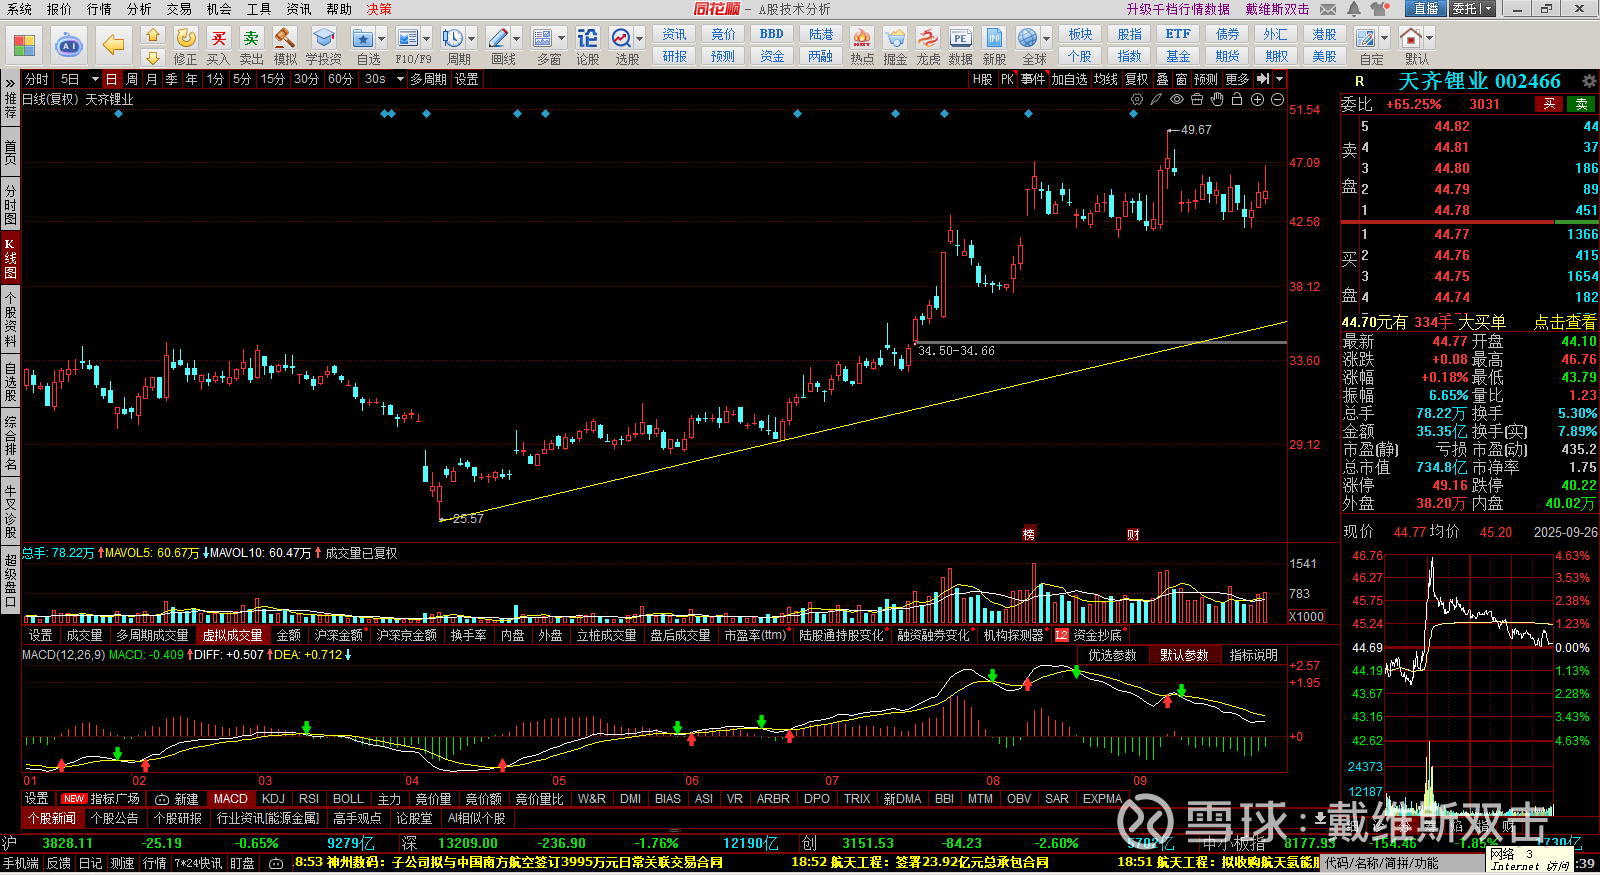Open the 新股 IPO icon

coord(994,45)
